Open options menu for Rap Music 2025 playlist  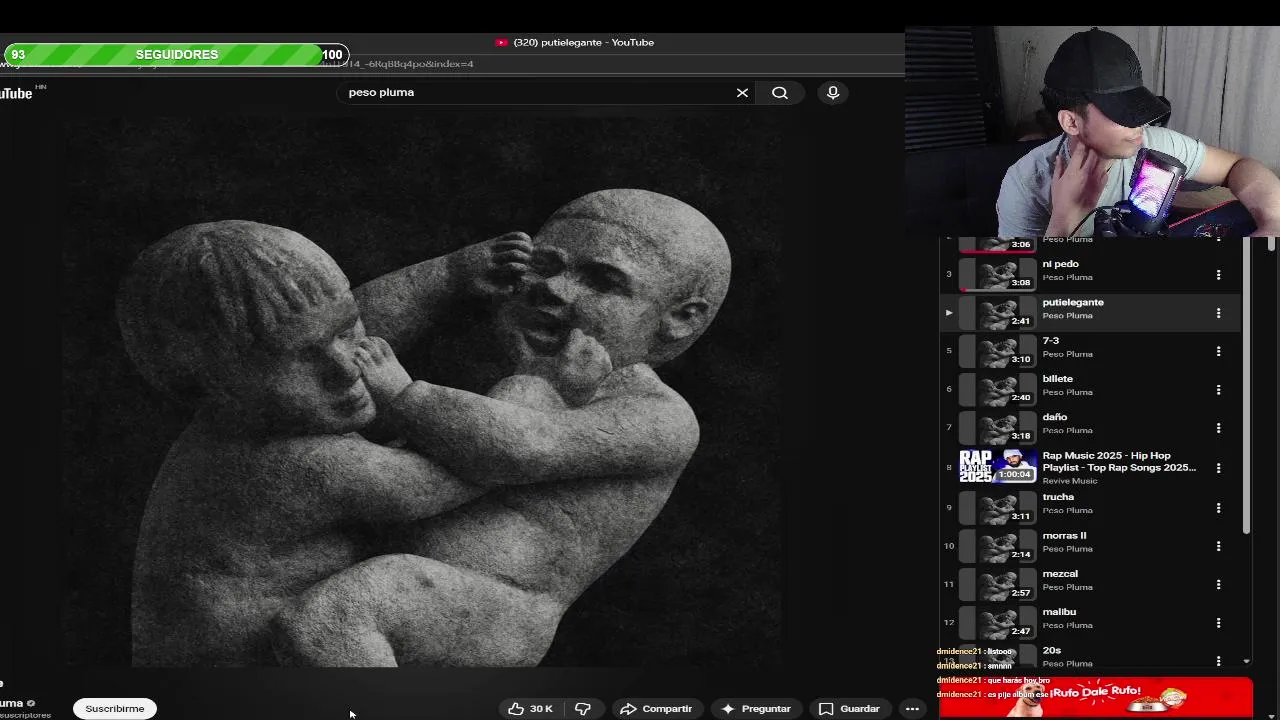pyautogui.click(x=1218, y=467)
